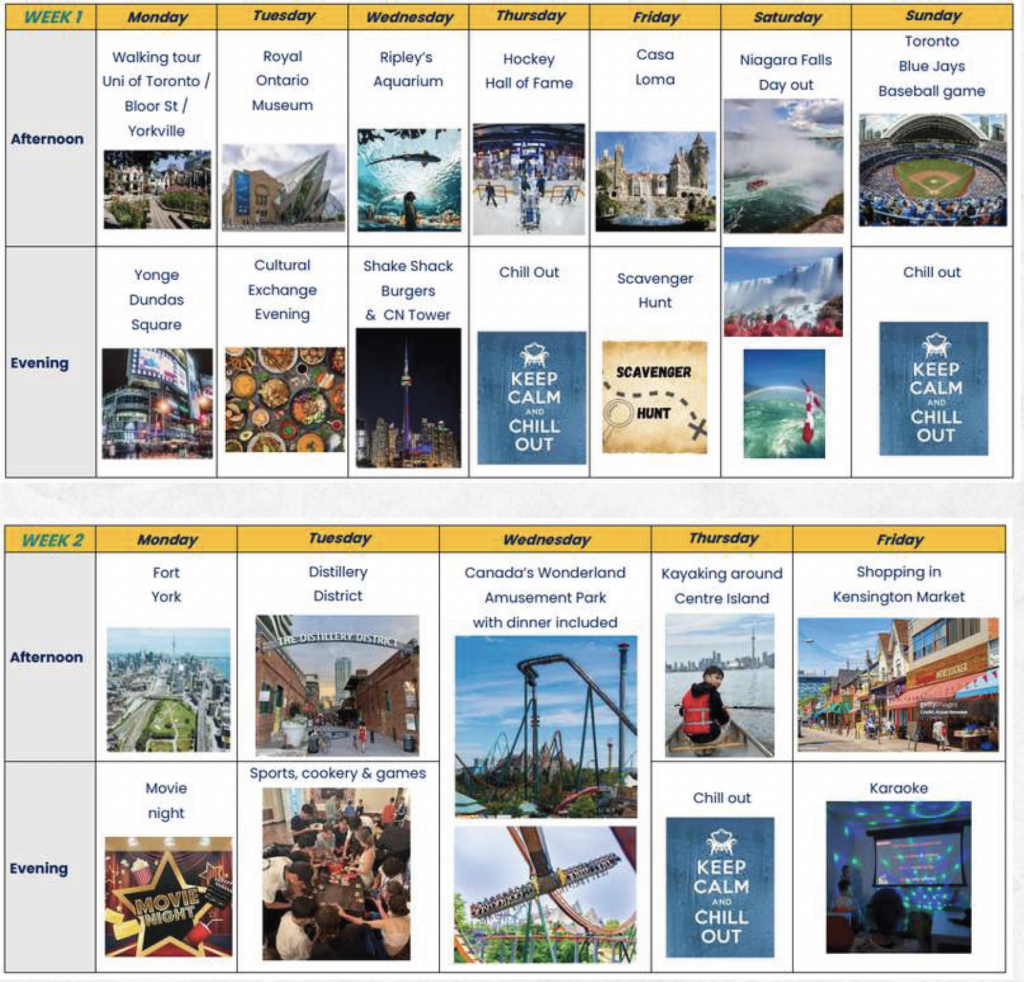
Task: Click the WEEK 2 header label
Action: pyautogui.click(x=52, y=540)
